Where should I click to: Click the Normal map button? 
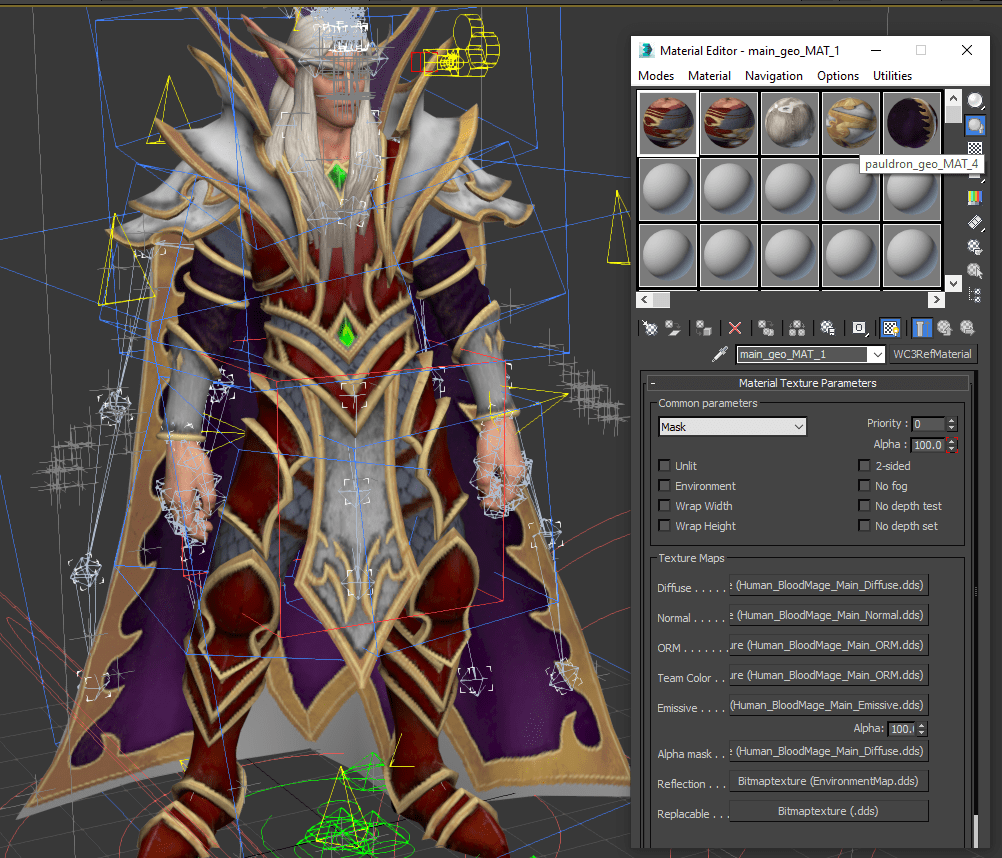[x=829, y=615]
